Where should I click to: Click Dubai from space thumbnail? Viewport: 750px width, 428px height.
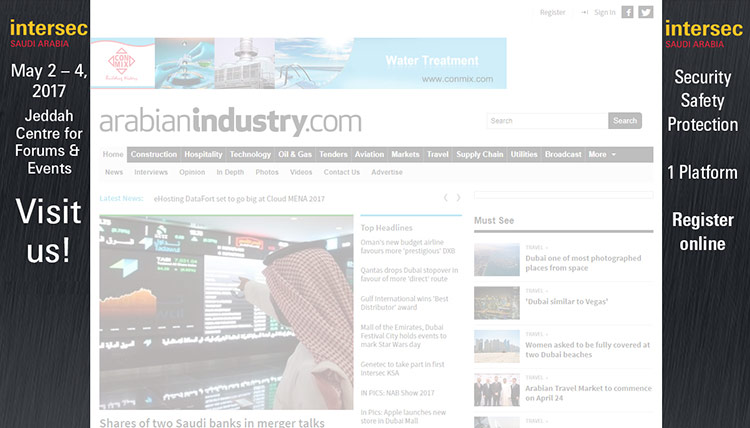click(x=497, y=260)
